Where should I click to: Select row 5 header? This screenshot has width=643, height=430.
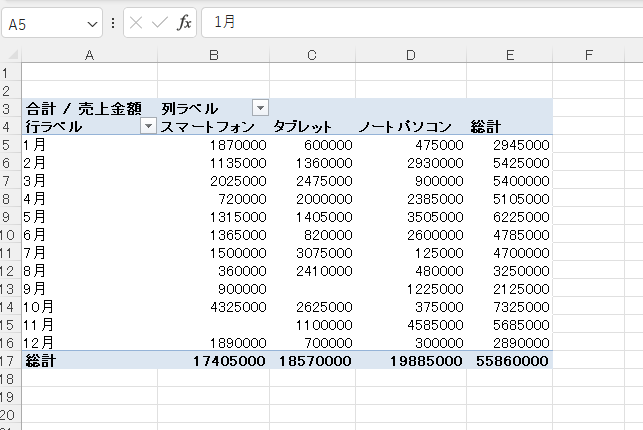(11, 145)
